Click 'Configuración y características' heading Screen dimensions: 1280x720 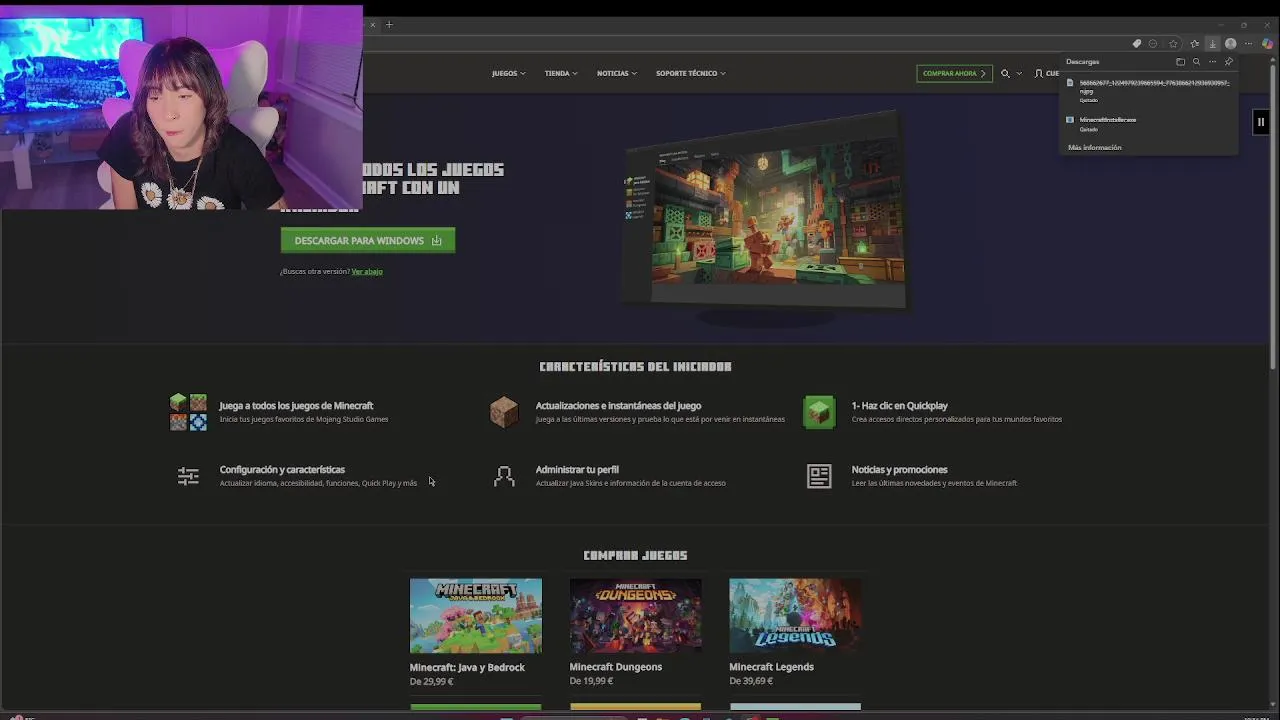coord(282,470)
